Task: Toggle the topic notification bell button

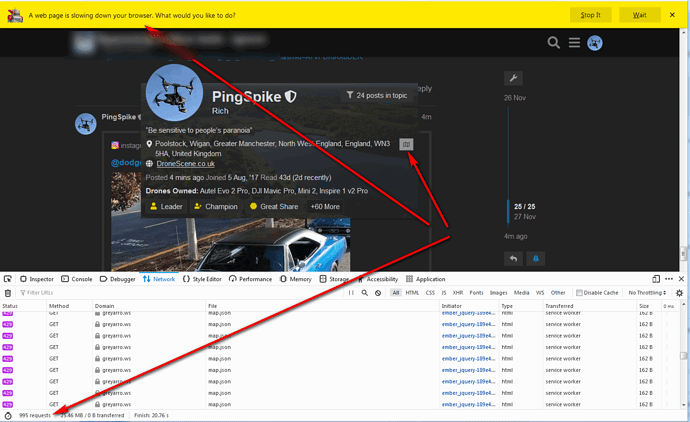Action: pos(536,258)
